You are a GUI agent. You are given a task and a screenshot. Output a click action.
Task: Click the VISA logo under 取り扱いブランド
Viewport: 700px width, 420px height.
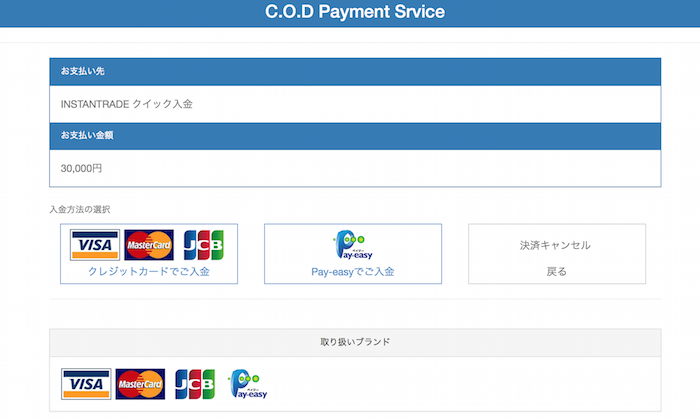[86, 384]
